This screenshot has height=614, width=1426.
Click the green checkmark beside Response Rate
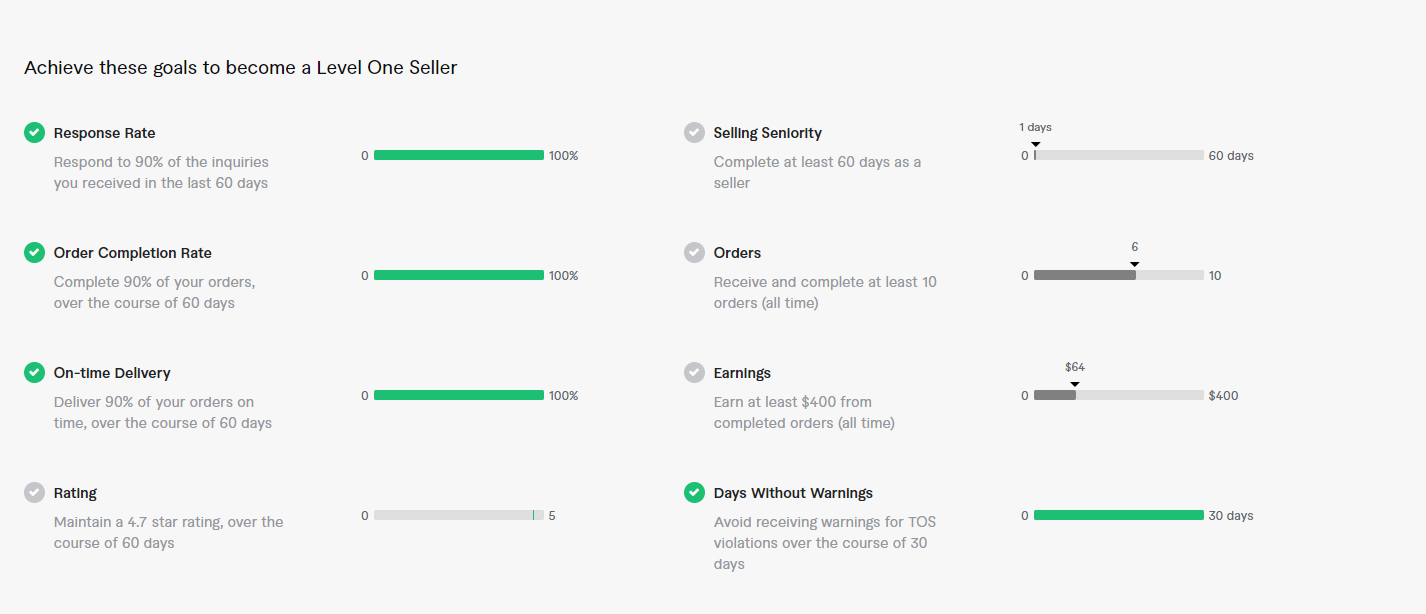(x=35, y=133)
